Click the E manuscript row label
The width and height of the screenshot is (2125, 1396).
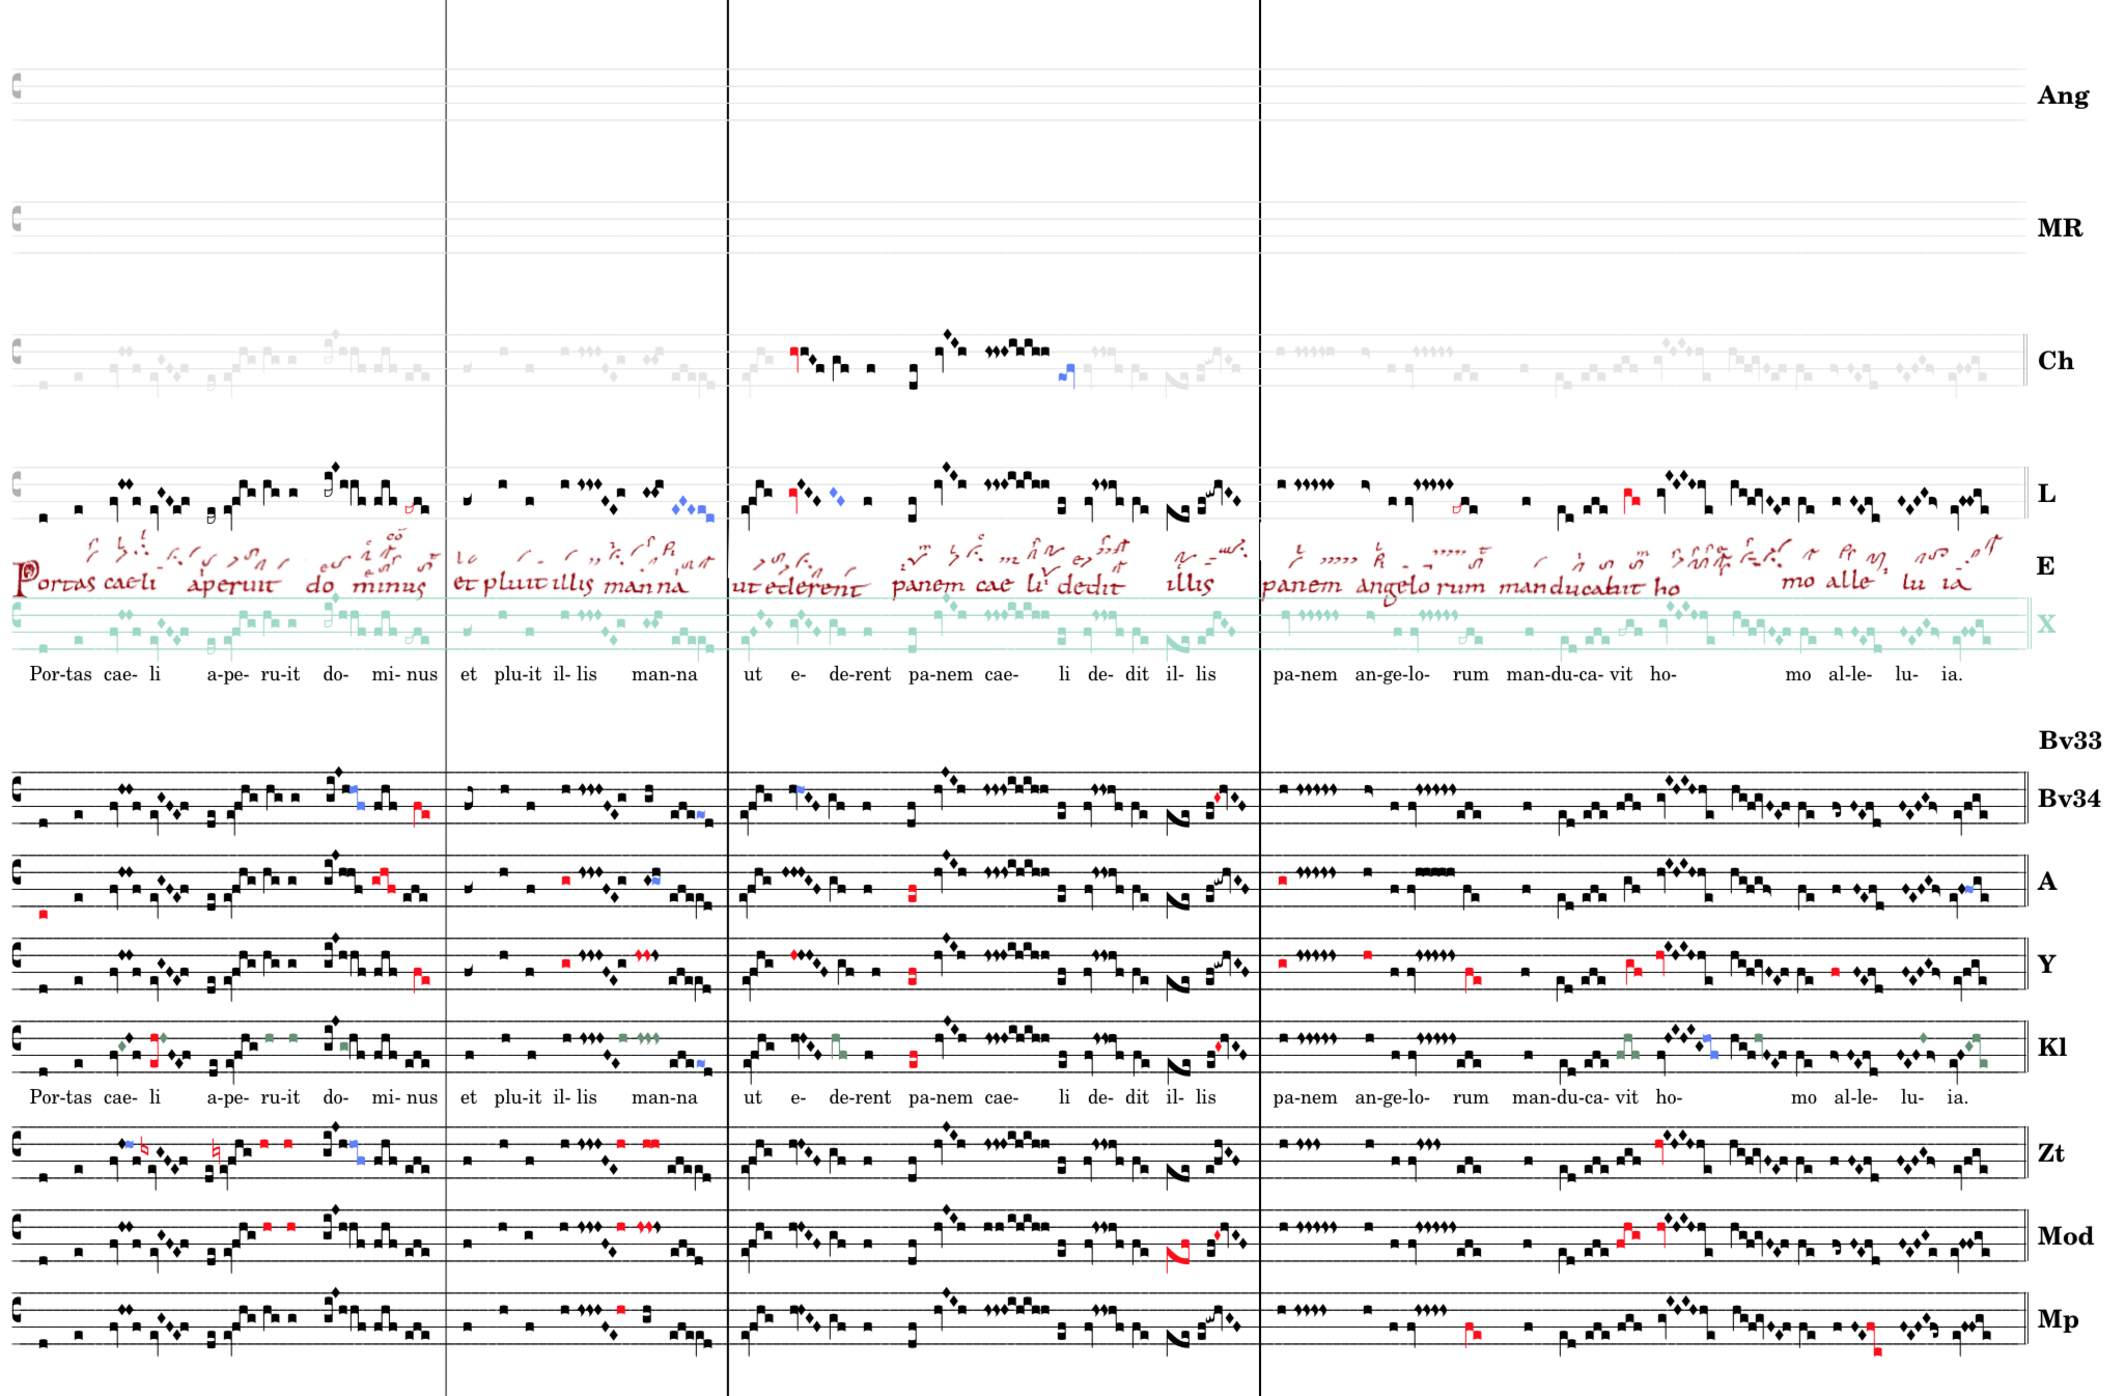coord(2045,567)
